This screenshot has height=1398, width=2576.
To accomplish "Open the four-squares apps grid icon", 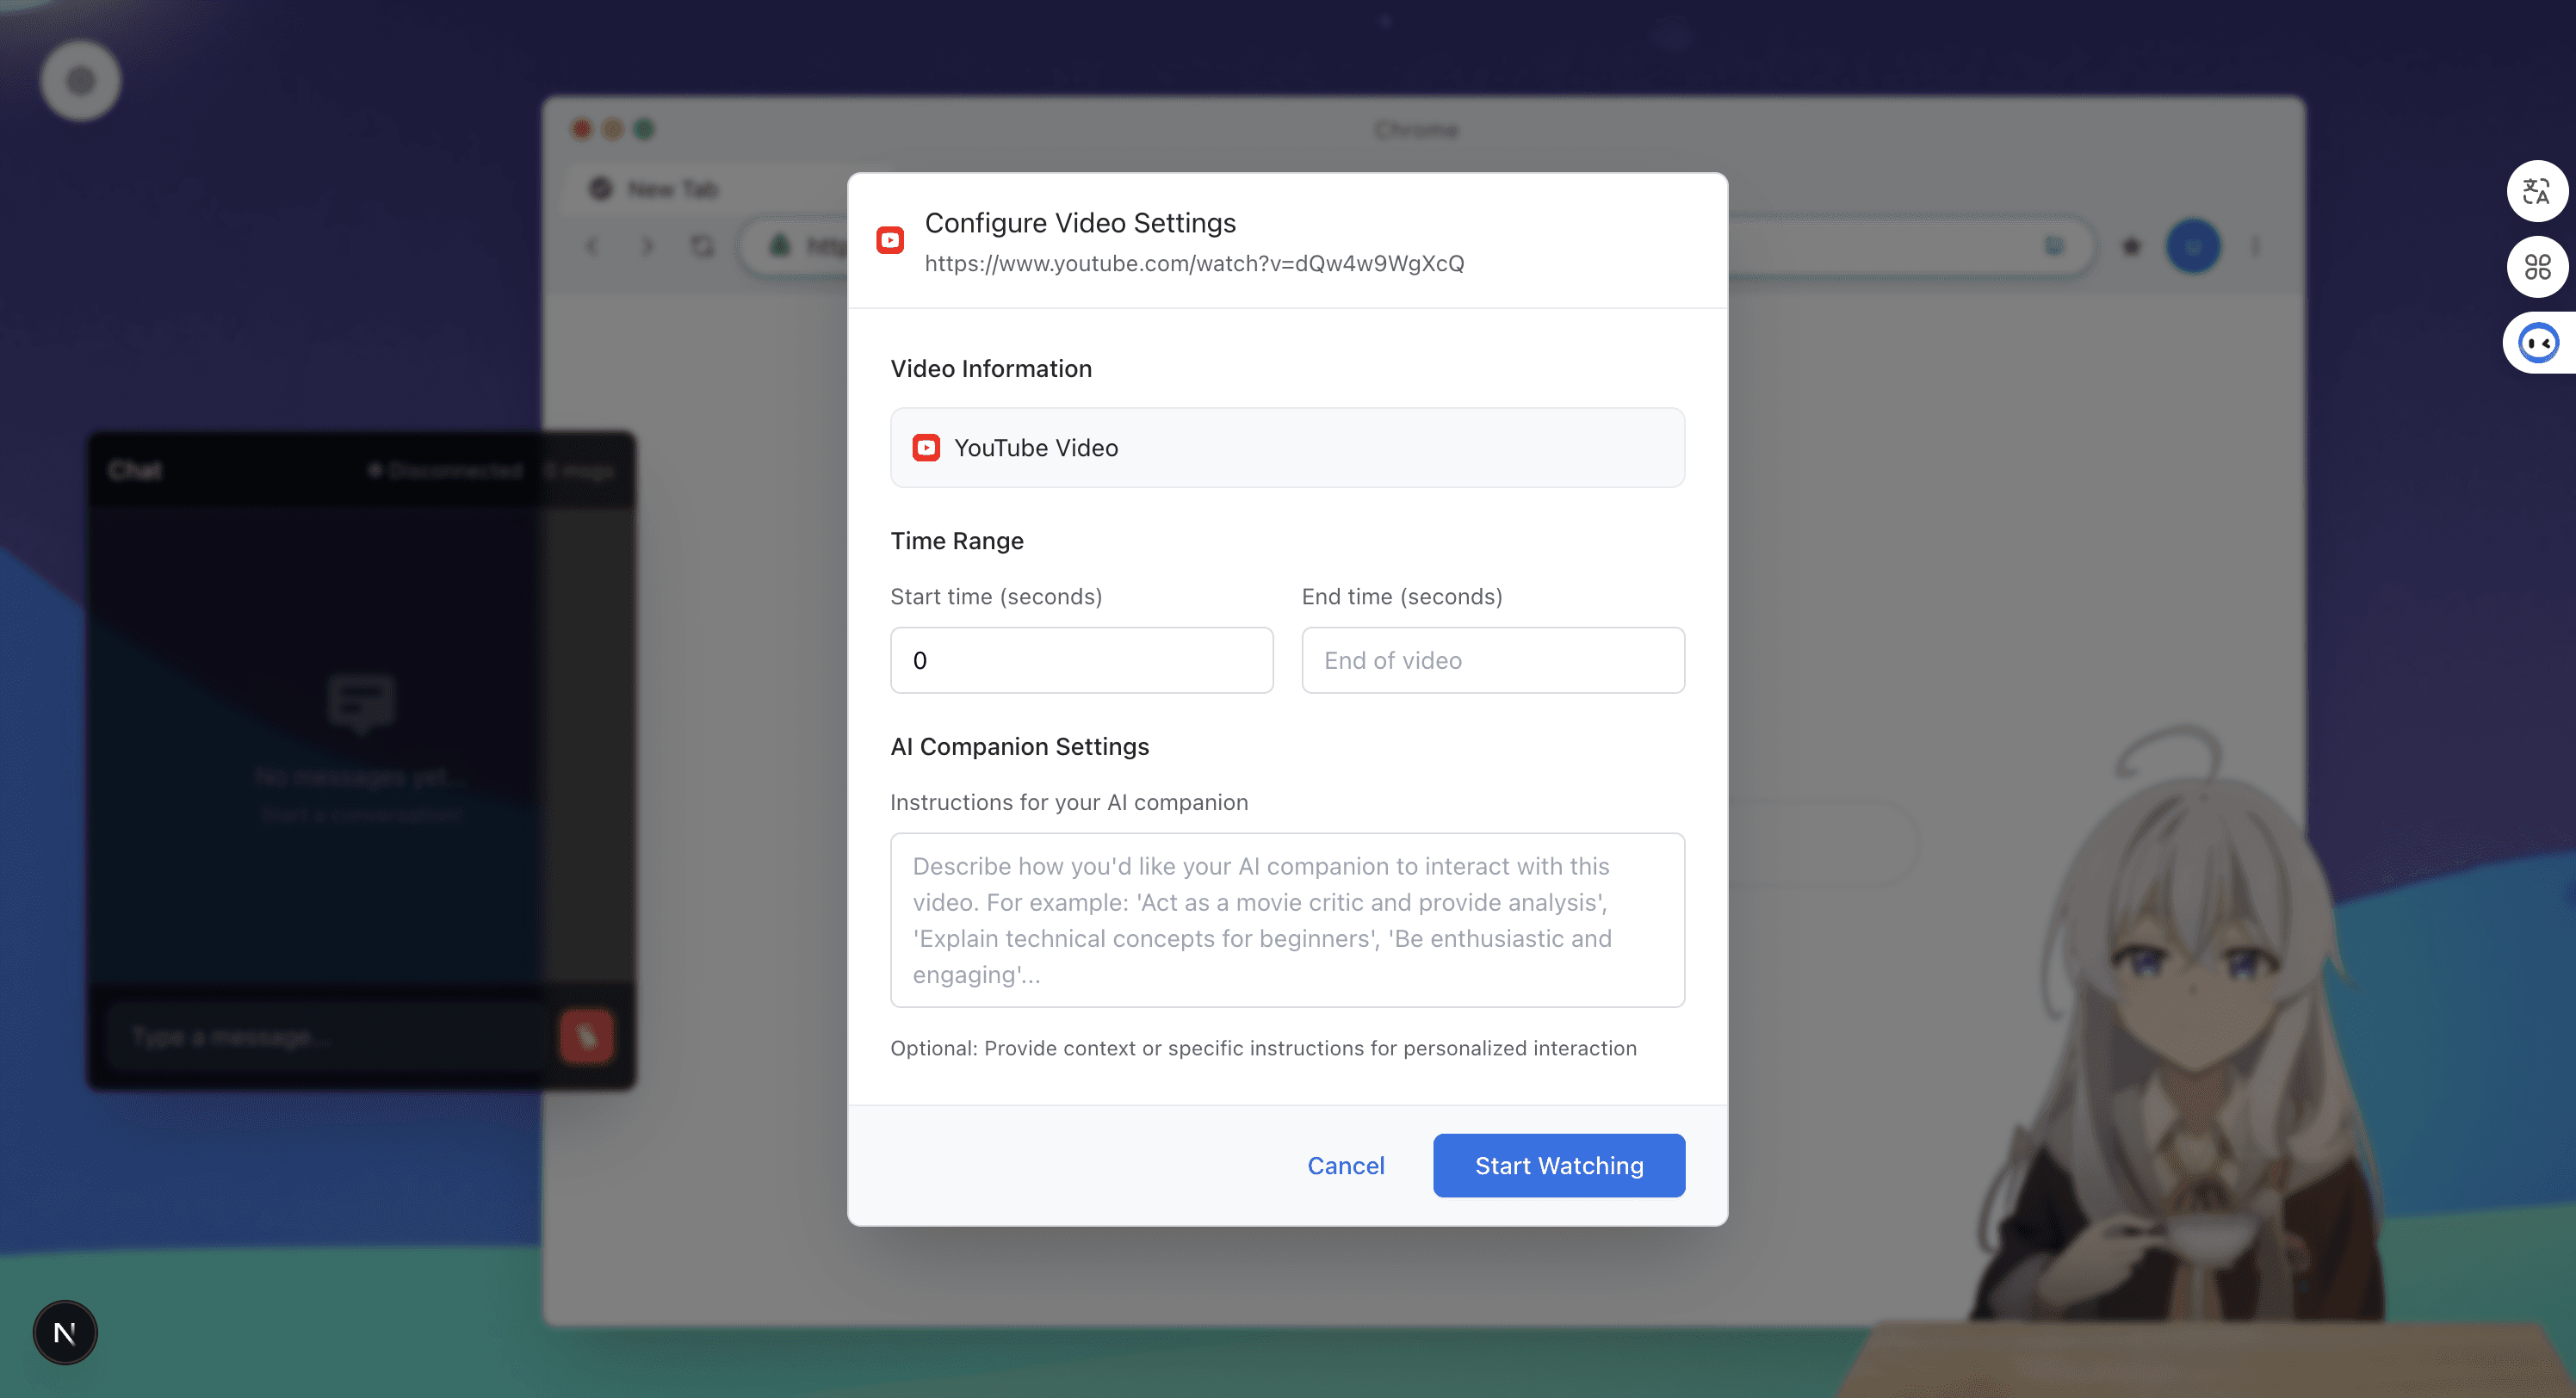I will coord(2537,266).
